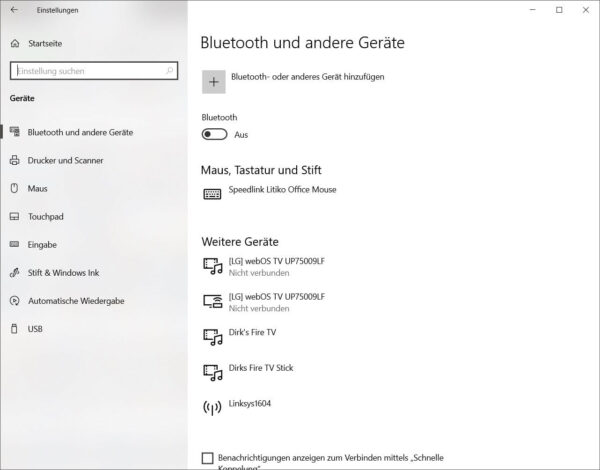The height and width of the screenshot is (470, 600).
Task: Click the Stift & Windows Ink pen icon
Action: pos(15,273)
